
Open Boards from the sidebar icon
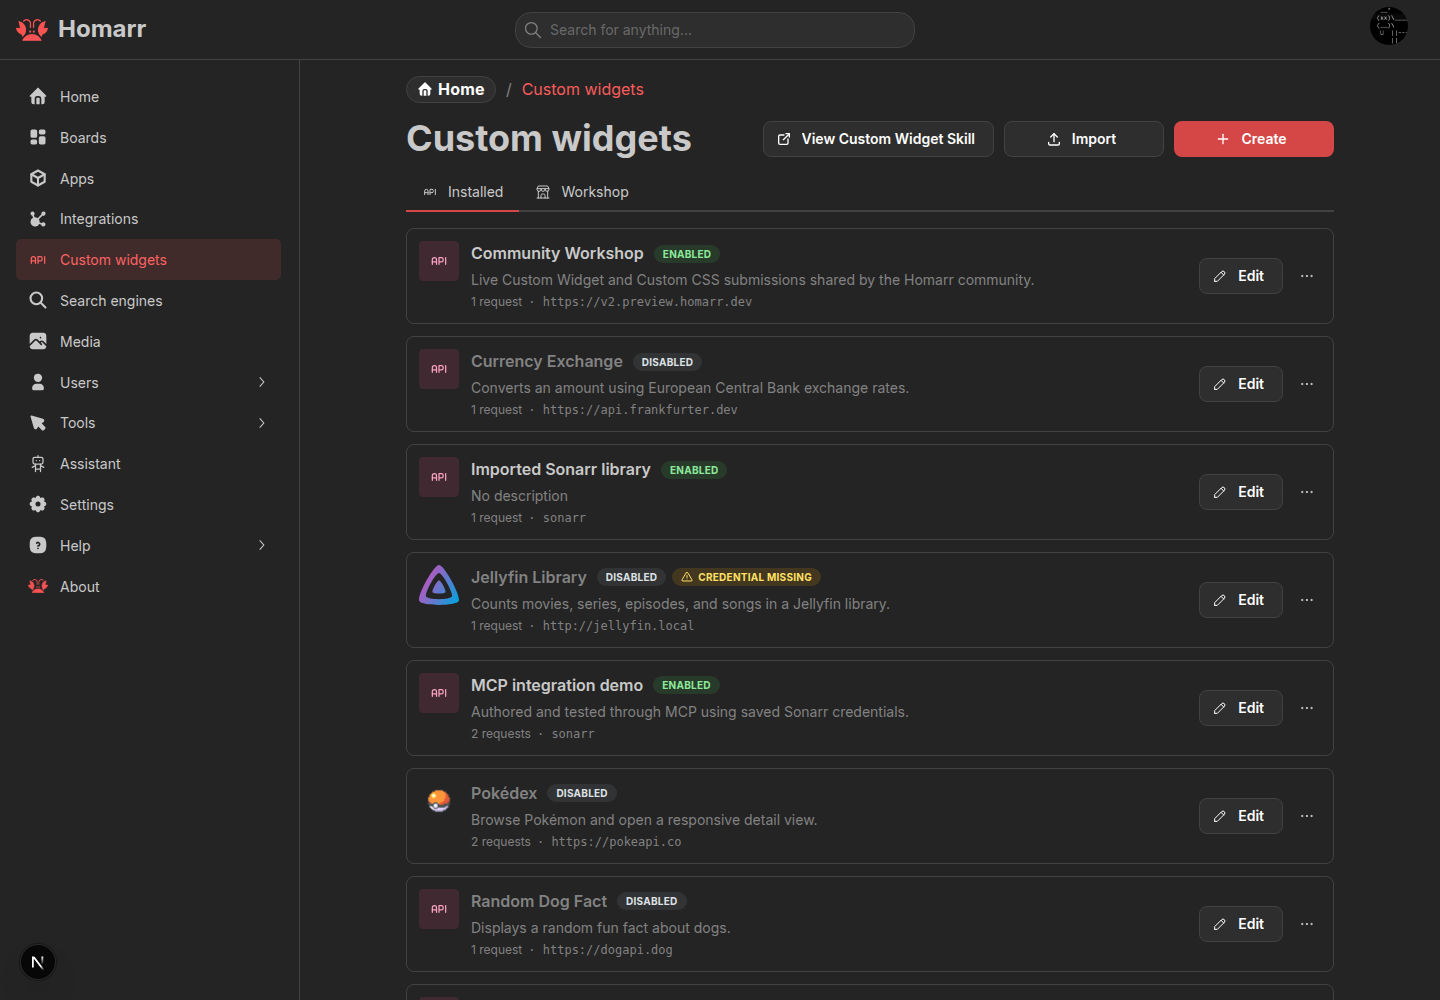coord(38,138)
